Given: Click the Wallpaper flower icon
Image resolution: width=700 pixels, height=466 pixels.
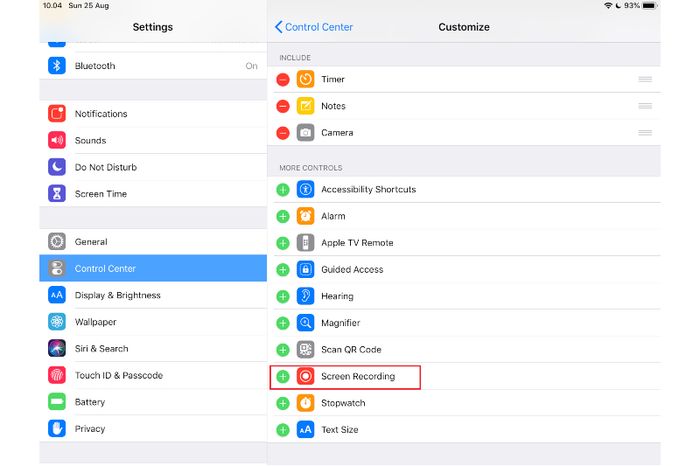Looking at the screenshot, I should click(x=57, y=322).
